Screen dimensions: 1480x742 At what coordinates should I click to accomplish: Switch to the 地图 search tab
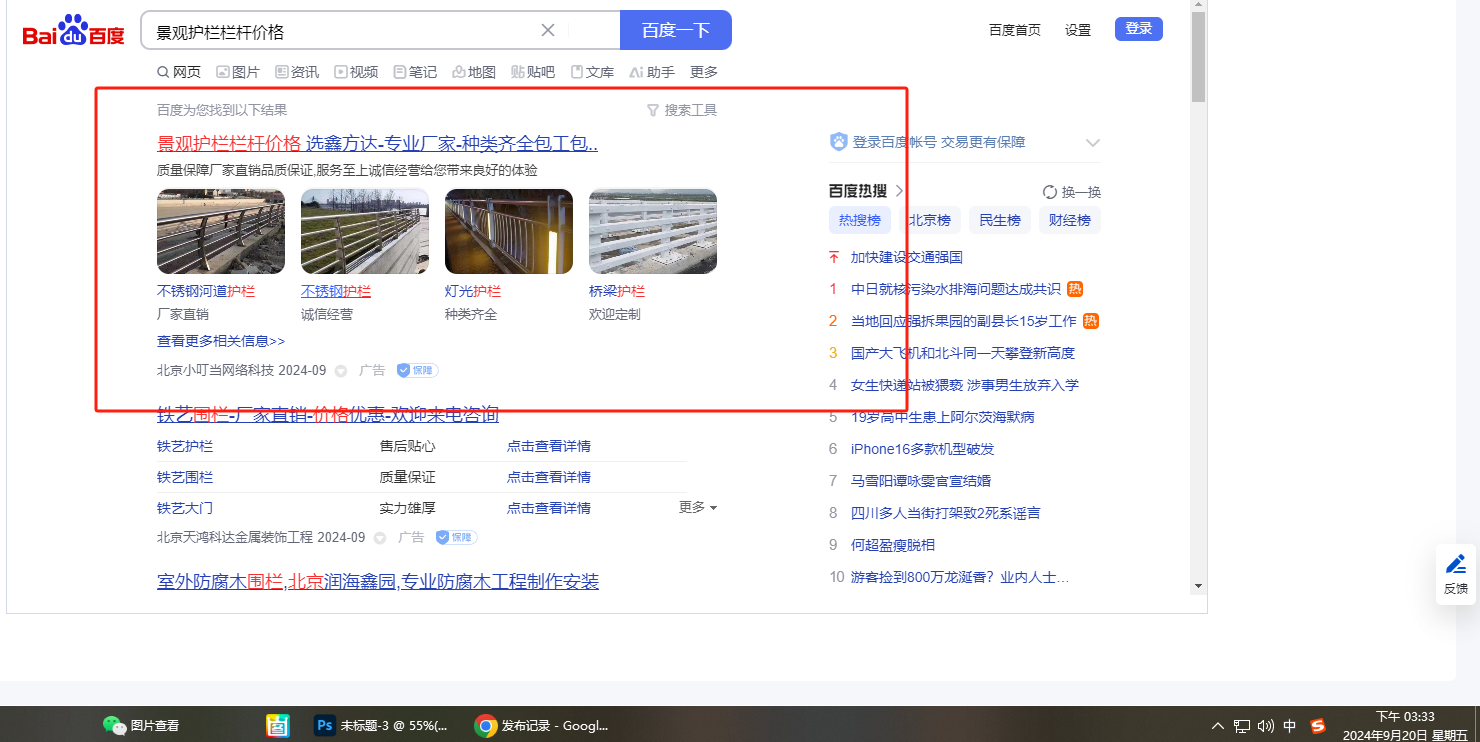(x=474, y=72)
